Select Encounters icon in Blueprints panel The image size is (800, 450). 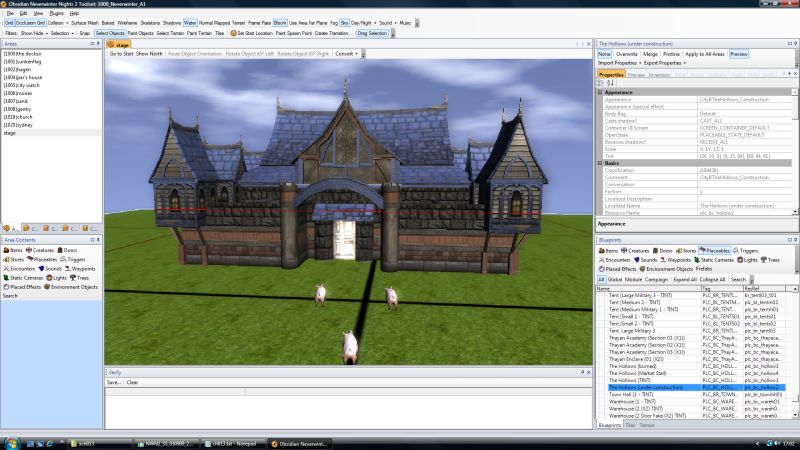coord(602,260)
